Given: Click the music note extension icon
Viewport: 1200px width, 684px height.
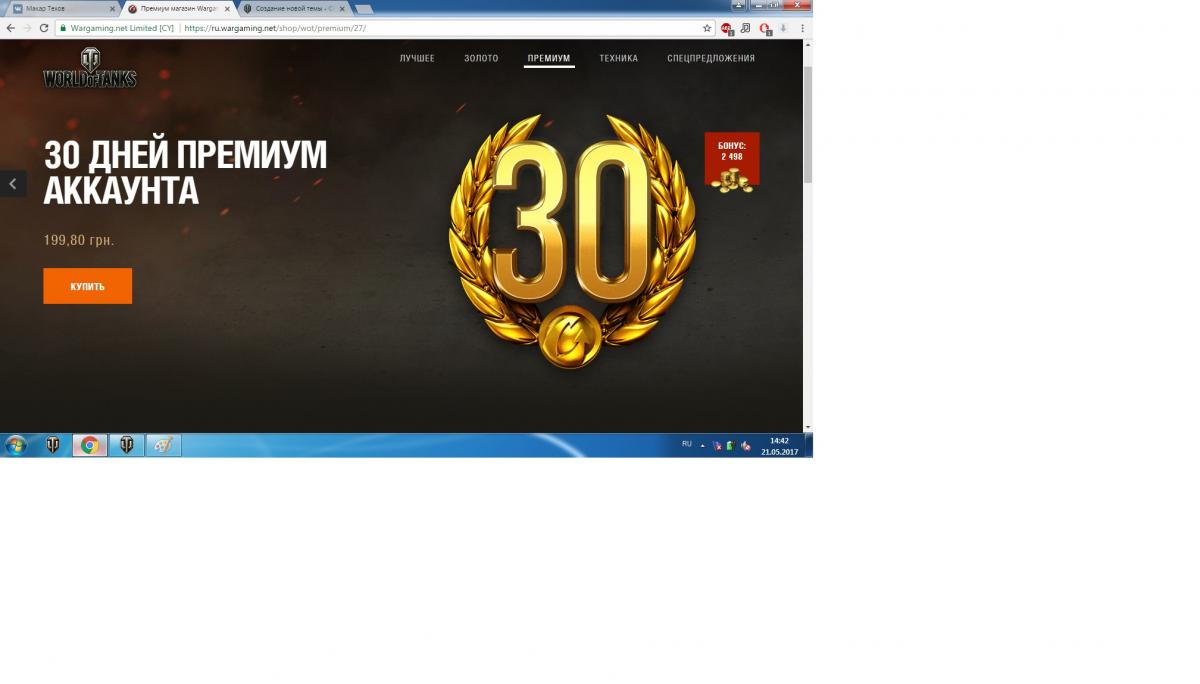Looking at the screenshot, I should pos(745,29).
